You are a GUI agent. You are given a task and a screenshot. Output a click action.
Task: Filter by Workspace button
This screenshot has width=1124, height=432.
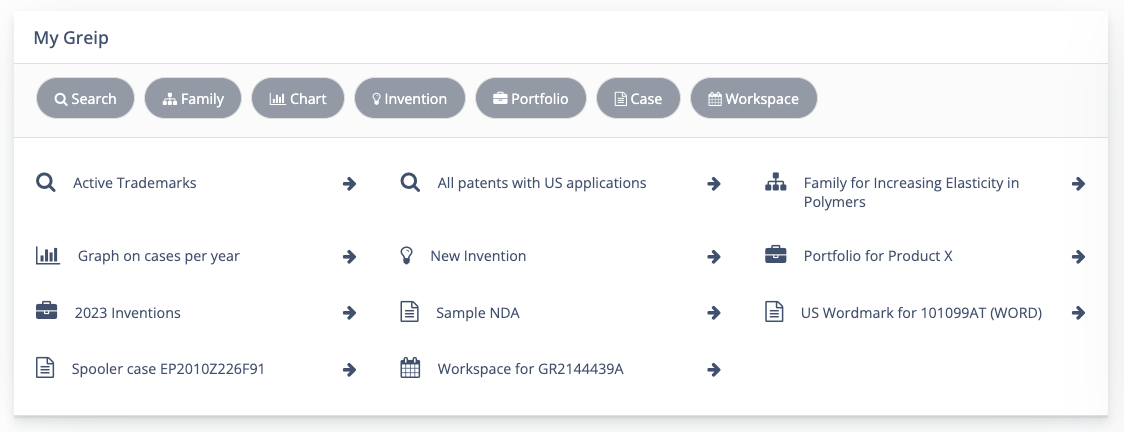753,99
